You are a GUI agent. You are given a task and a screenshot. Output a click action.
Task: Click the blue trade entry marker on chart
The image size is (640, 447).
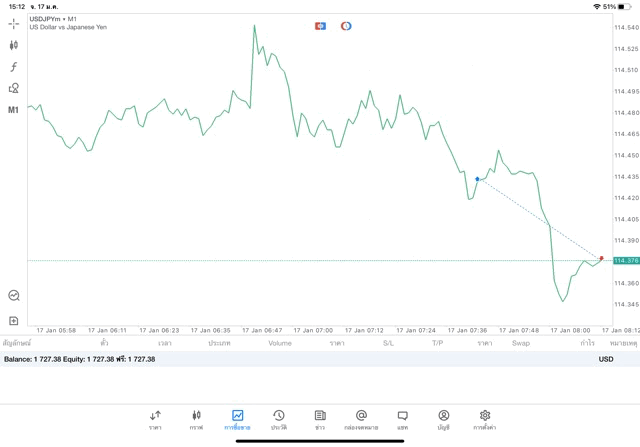pyautogui.click(x=478, y=179)
